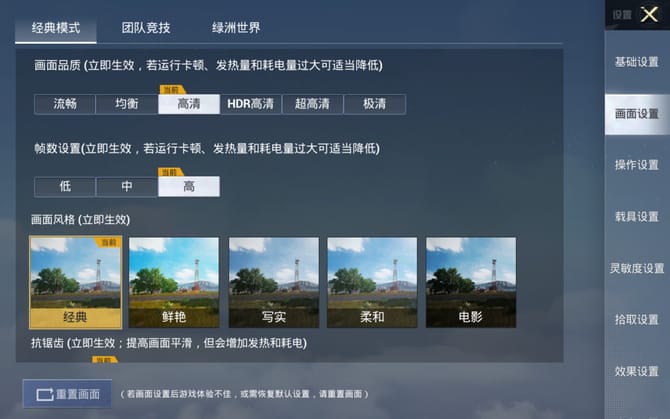The height and width of the screenshot is (419, 670).
Task: Set frame rate to 中
Action: [x=126, y=187]
